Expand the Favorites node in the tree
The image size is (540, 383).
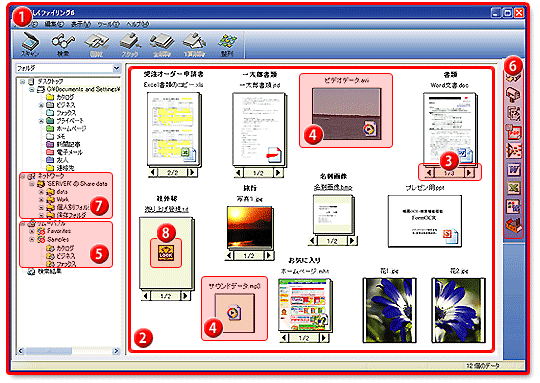pyautogui.click(x=32, y=231)
